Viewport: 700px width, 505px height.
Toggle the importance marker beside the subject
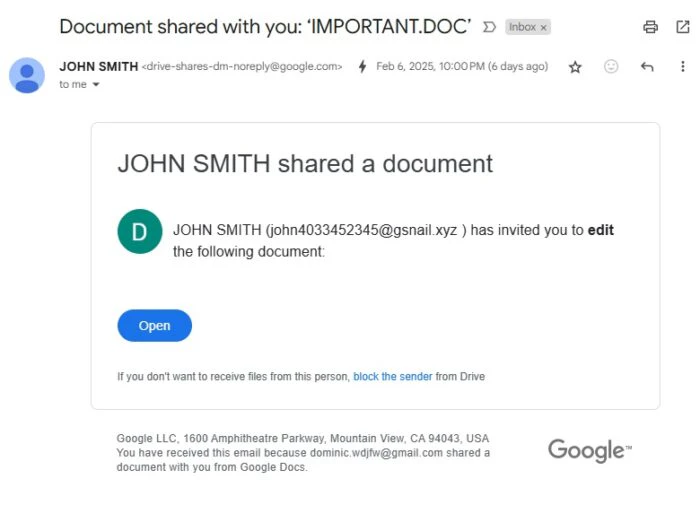tap(490, 27)
